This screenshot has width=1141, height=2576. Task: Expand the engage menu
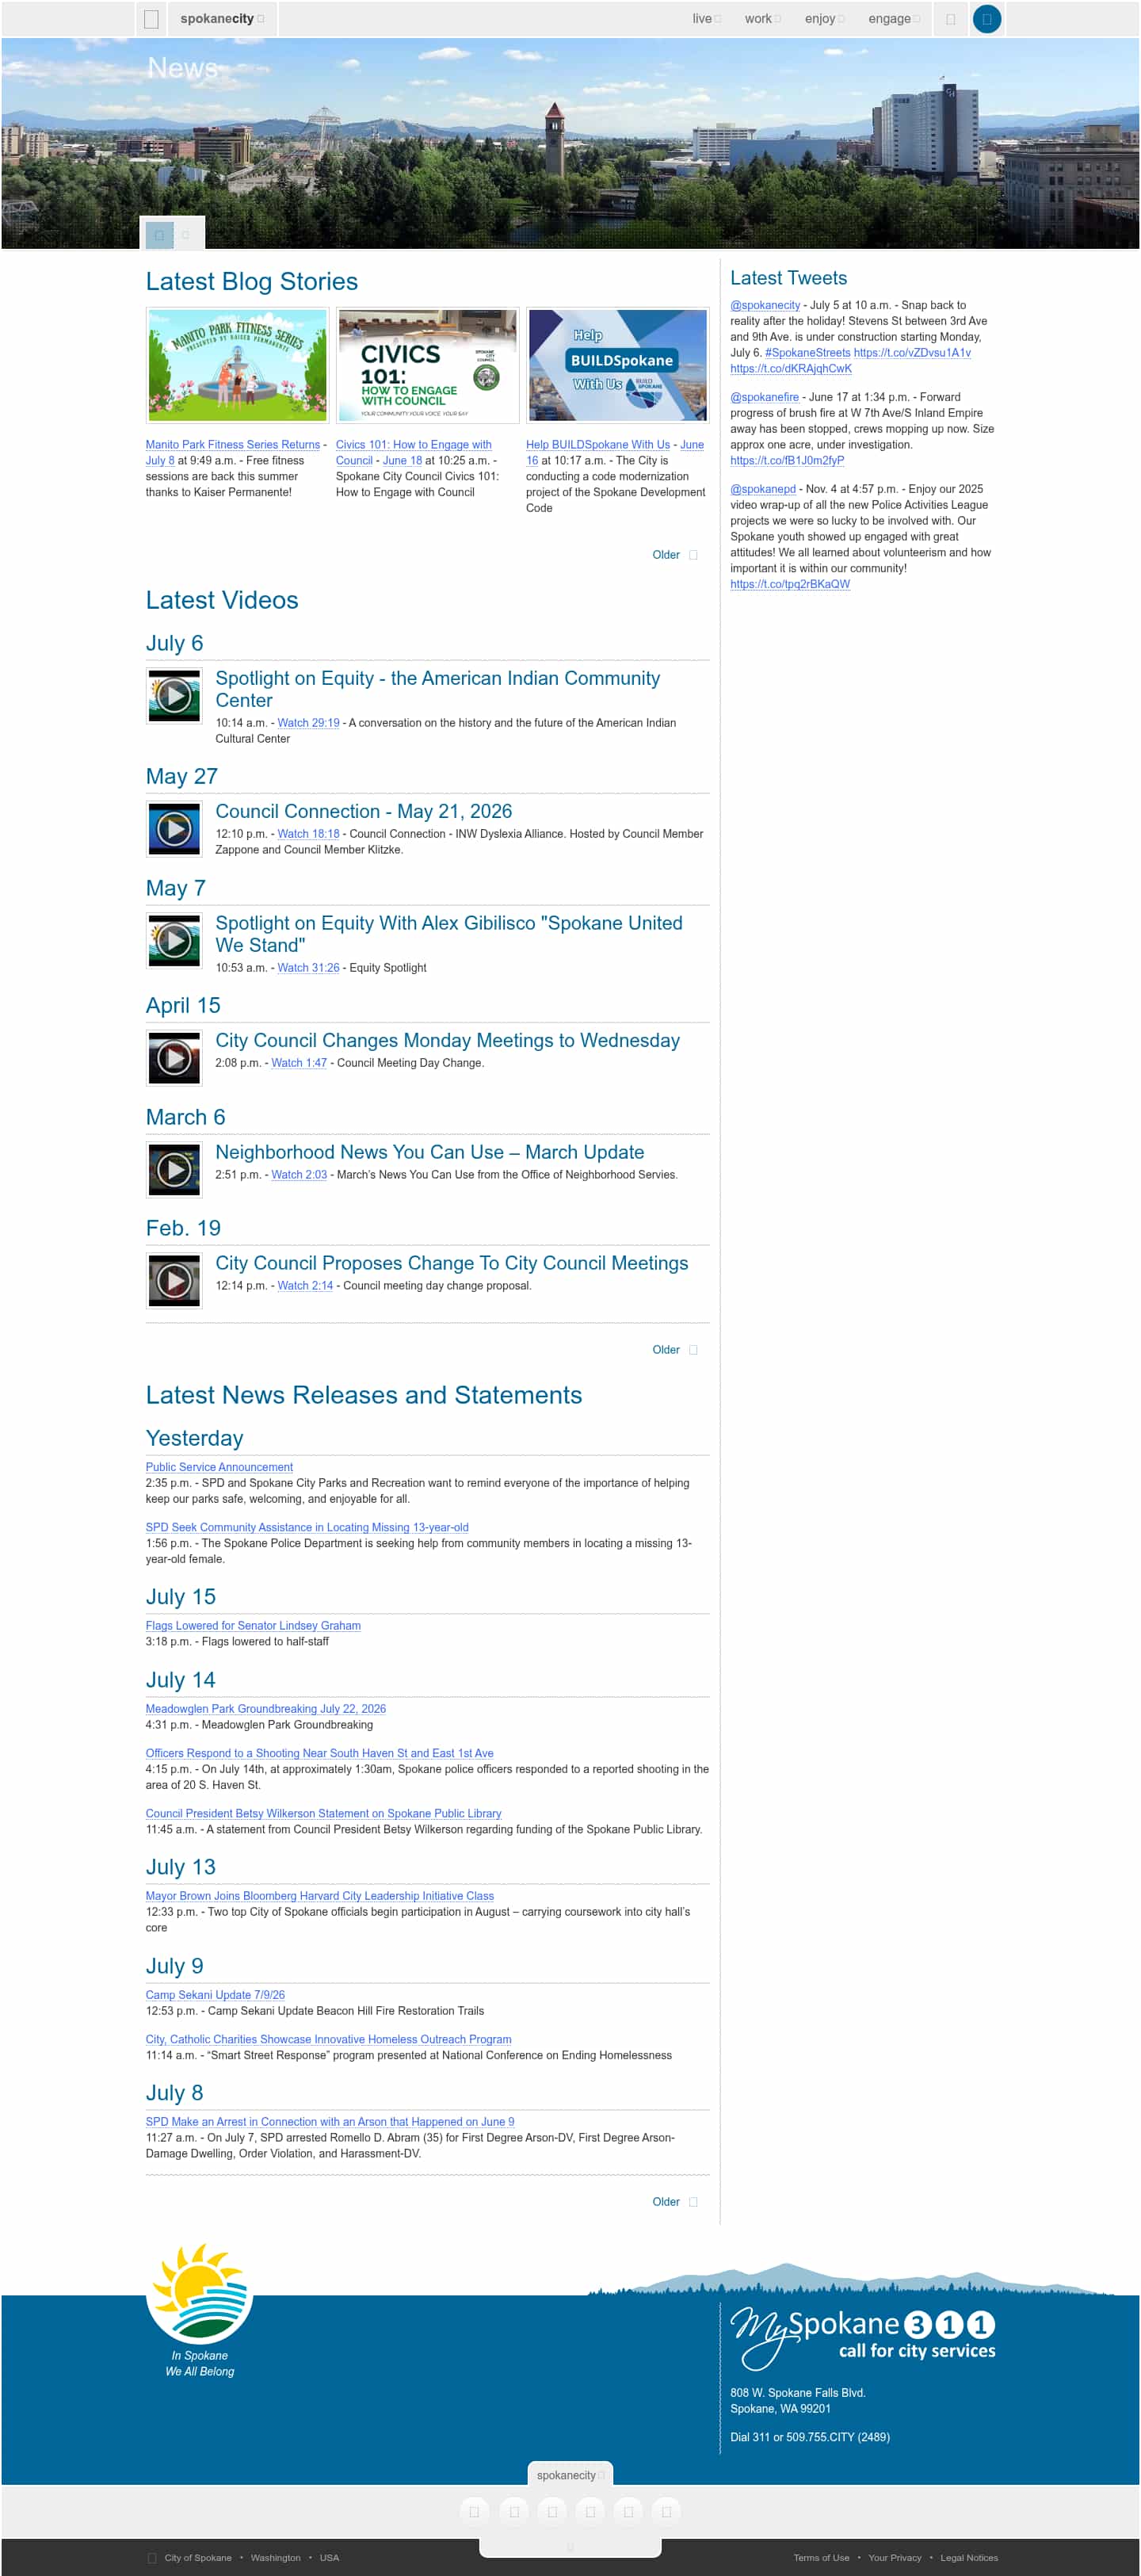click(894, 19)
